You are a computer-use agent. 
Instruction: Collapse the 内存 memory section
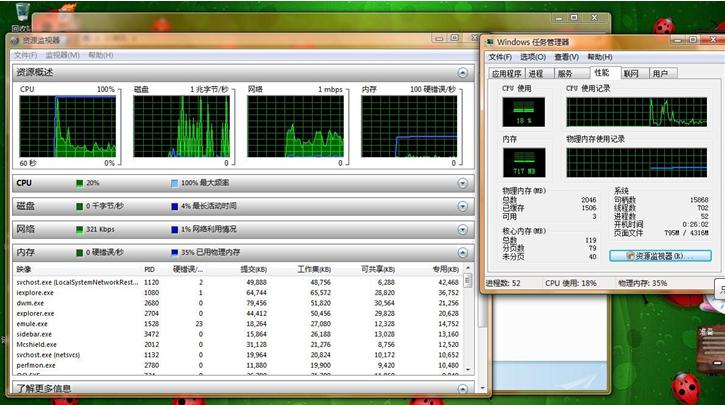[462, 253]
